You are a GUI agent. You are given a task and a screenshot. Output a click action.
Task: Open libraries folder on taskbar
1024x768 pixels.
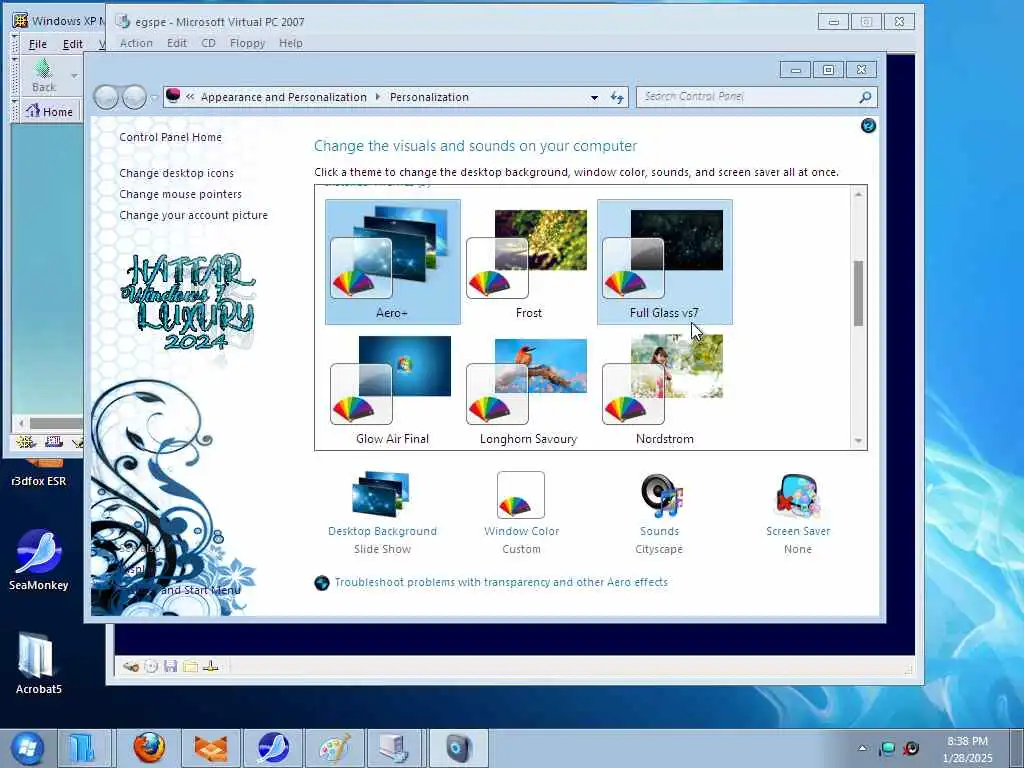[x=82, y=748]
